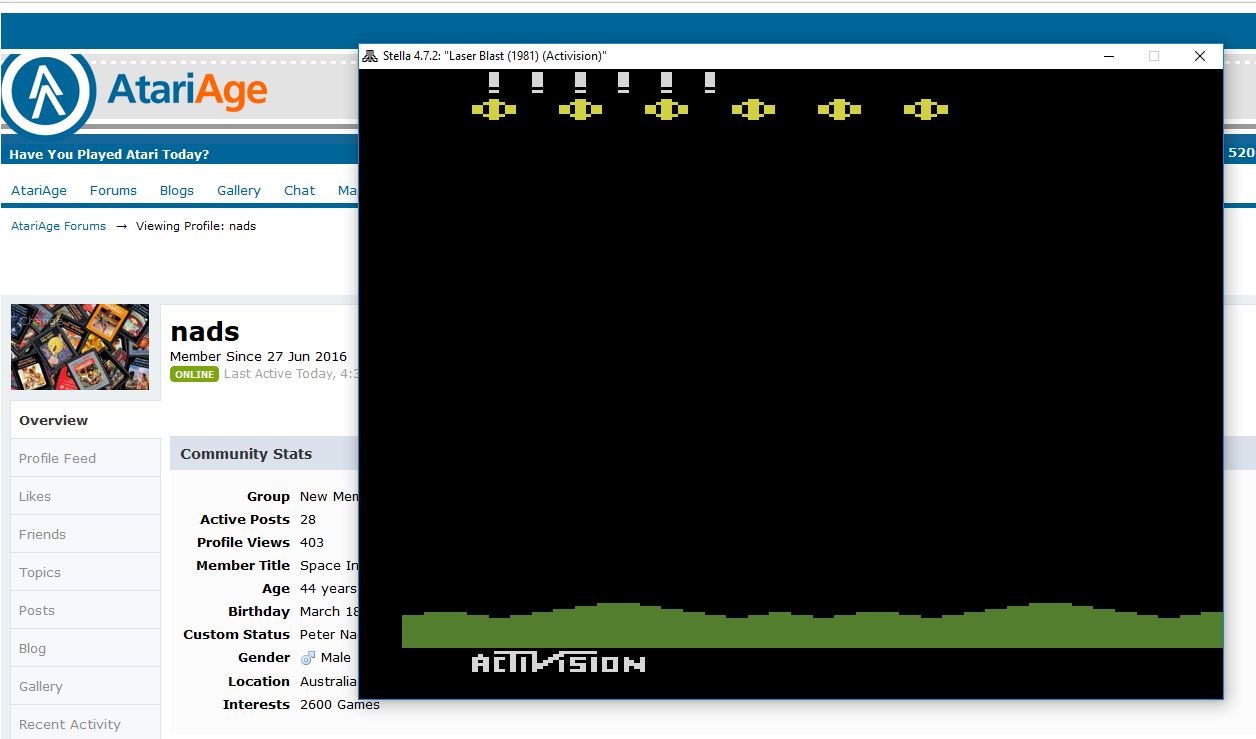The height and width of the screenshot is (739, 1256).
Task: View the Posts profile tab
Action: click(x=86, y=610)
